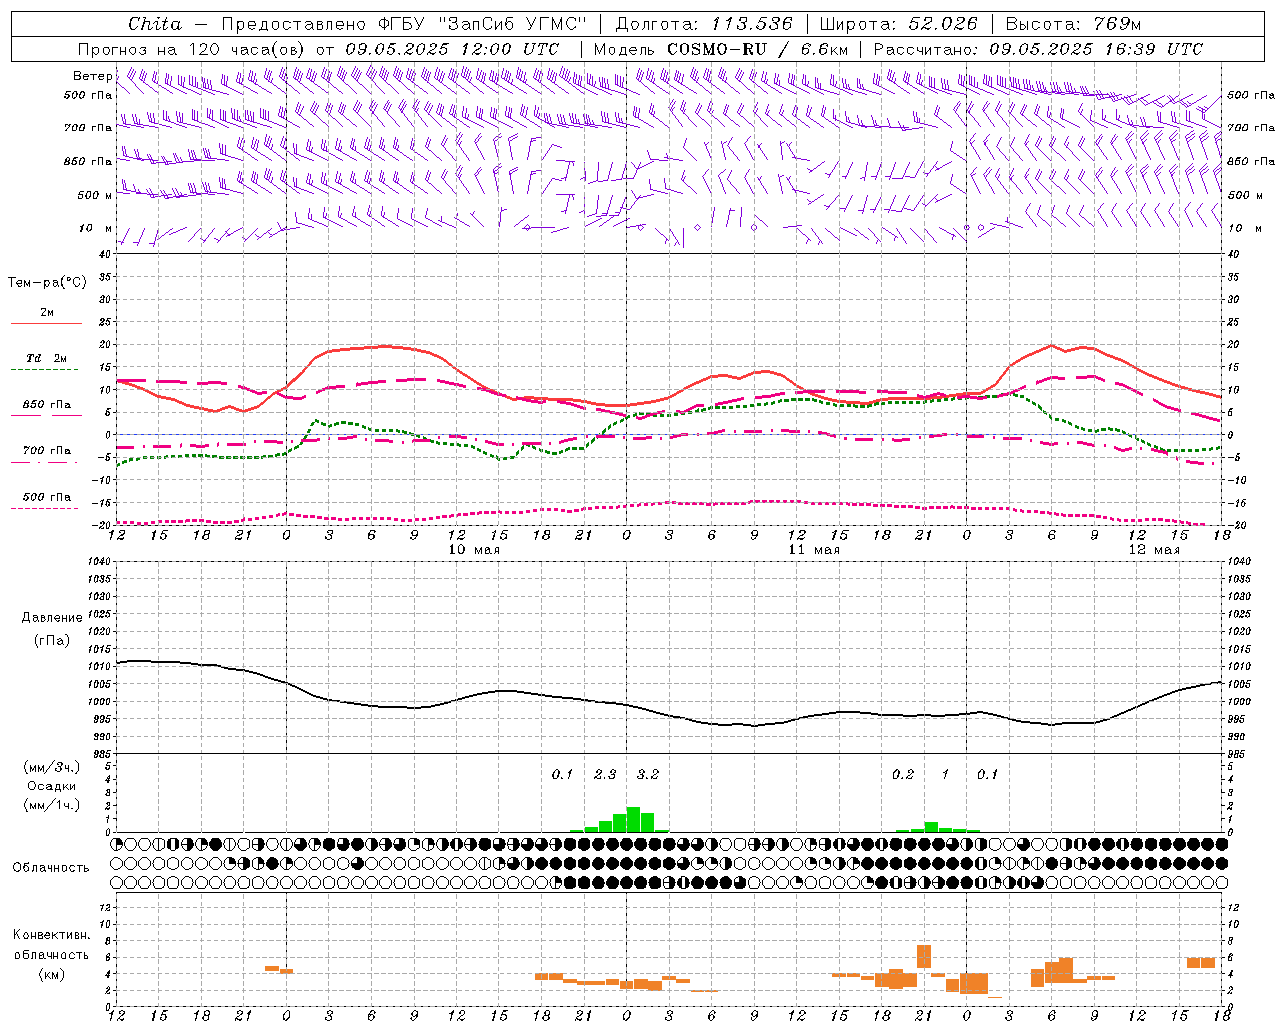This screenshot has width=1280, height=1024.
Task: Click the "10 мая" date label
Action: (474, 550)
